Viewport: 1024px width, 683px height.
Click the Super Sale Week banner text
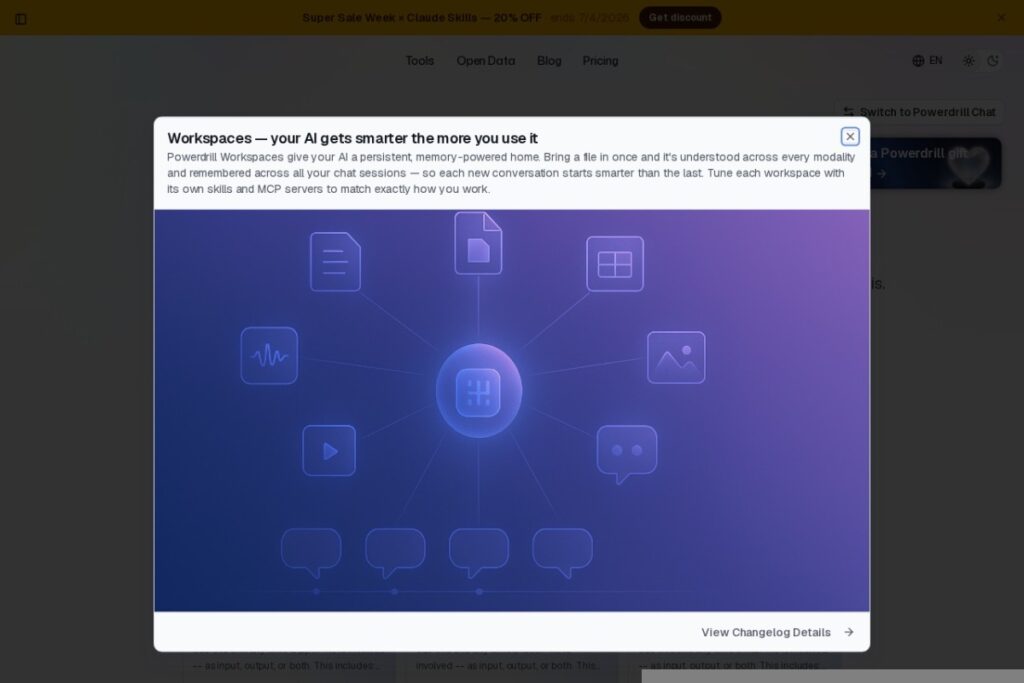(x=422, y=18)
